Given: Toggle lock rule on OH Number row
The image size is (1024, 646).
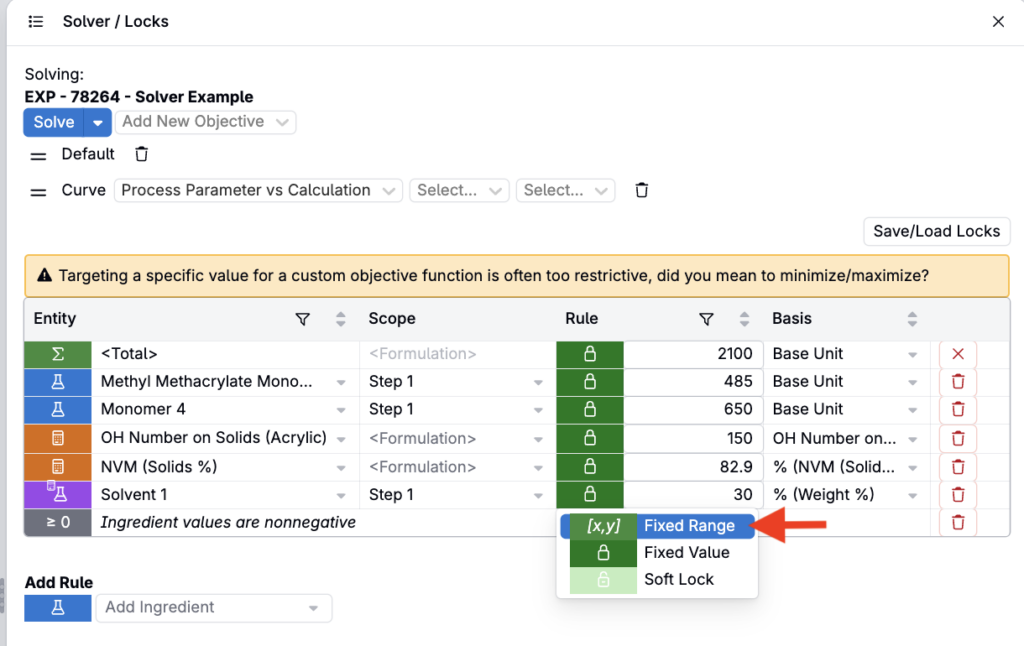Looking at the screenshot, I should (x=590, y=438).
